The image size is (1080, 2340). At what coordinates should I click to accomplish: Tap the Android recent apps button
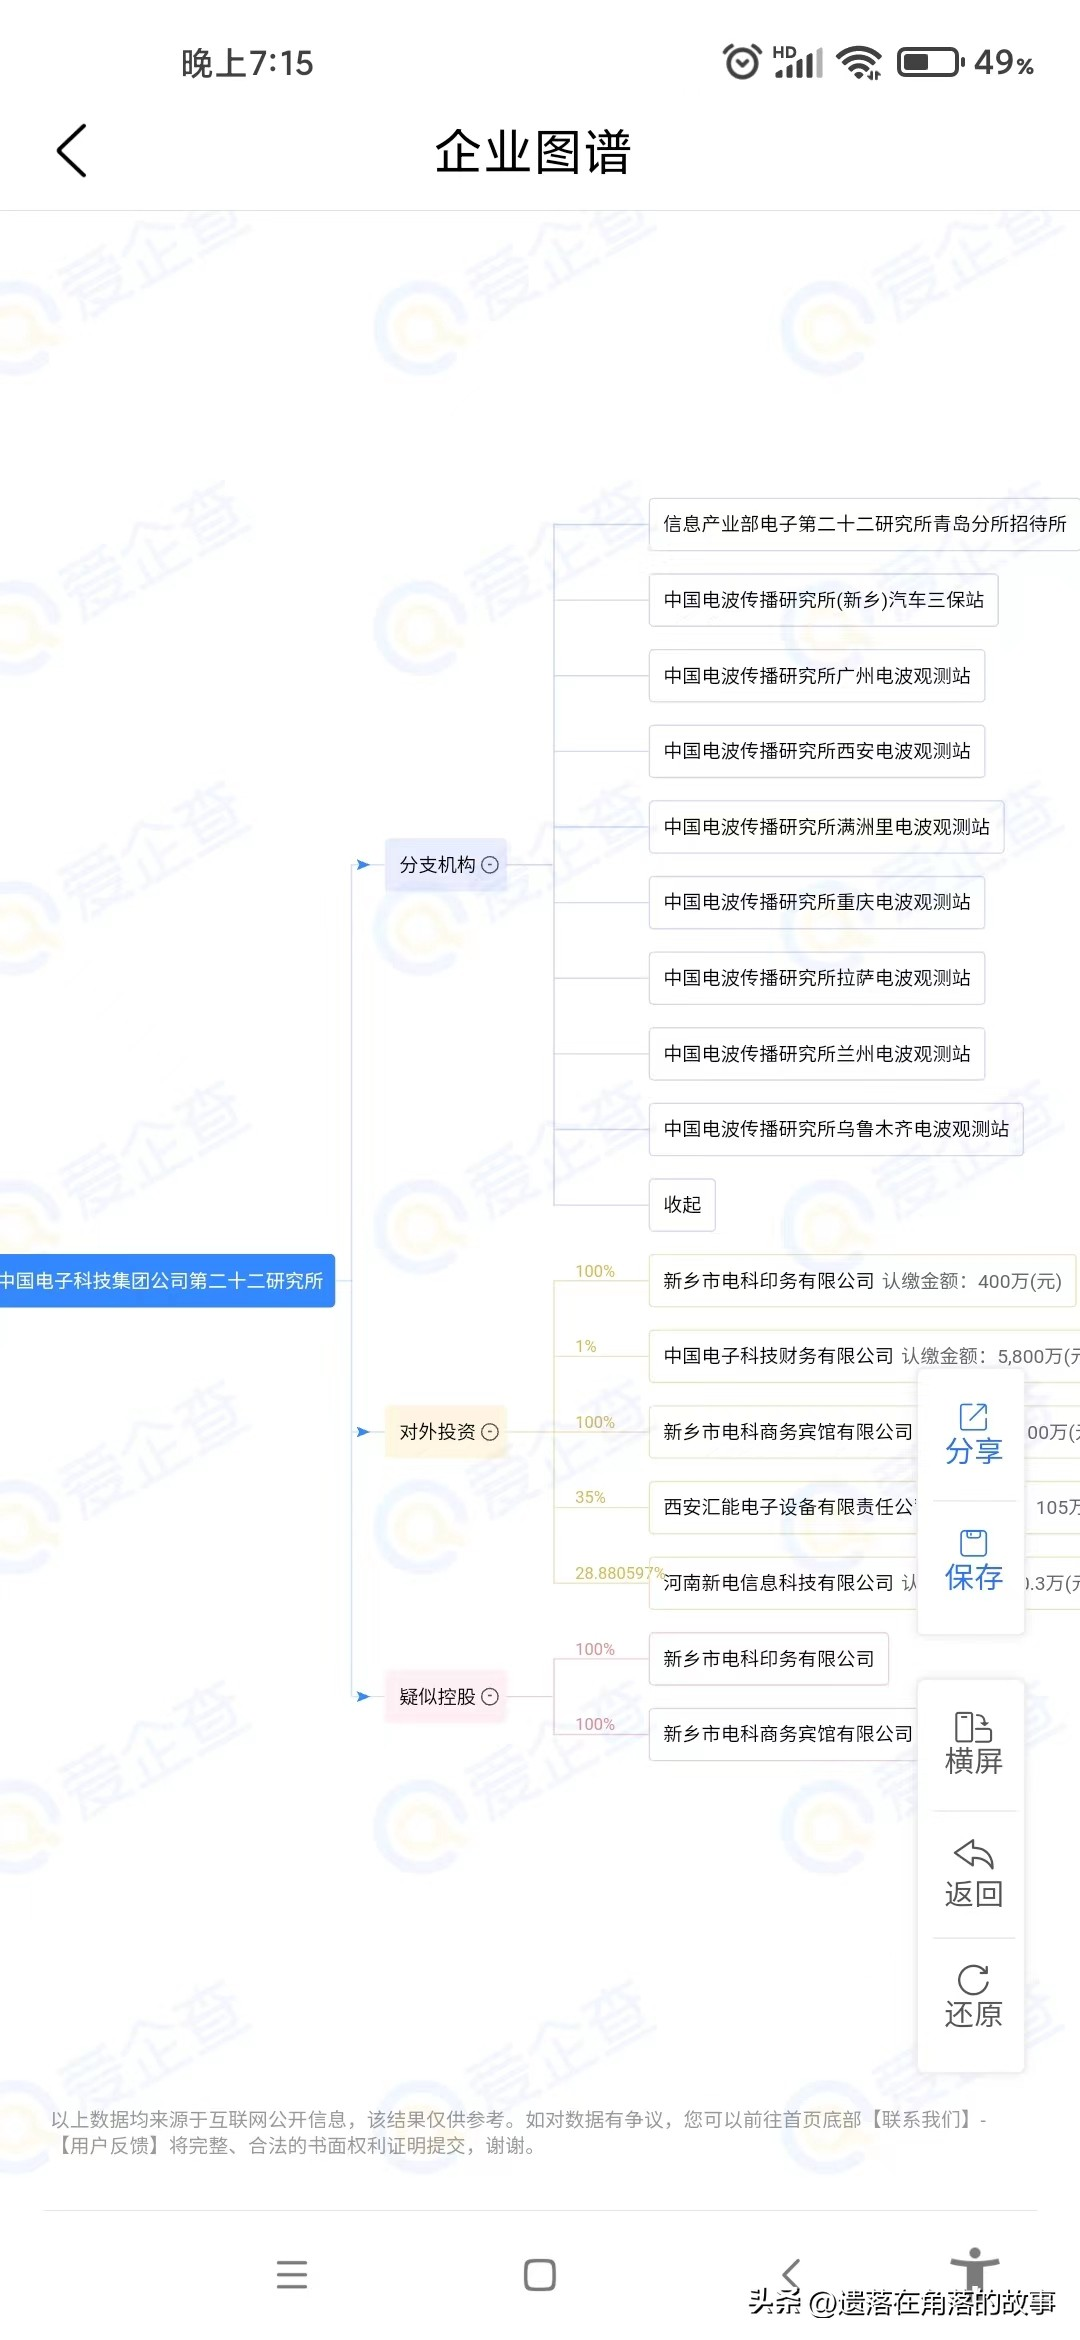tap(292, 2275)
